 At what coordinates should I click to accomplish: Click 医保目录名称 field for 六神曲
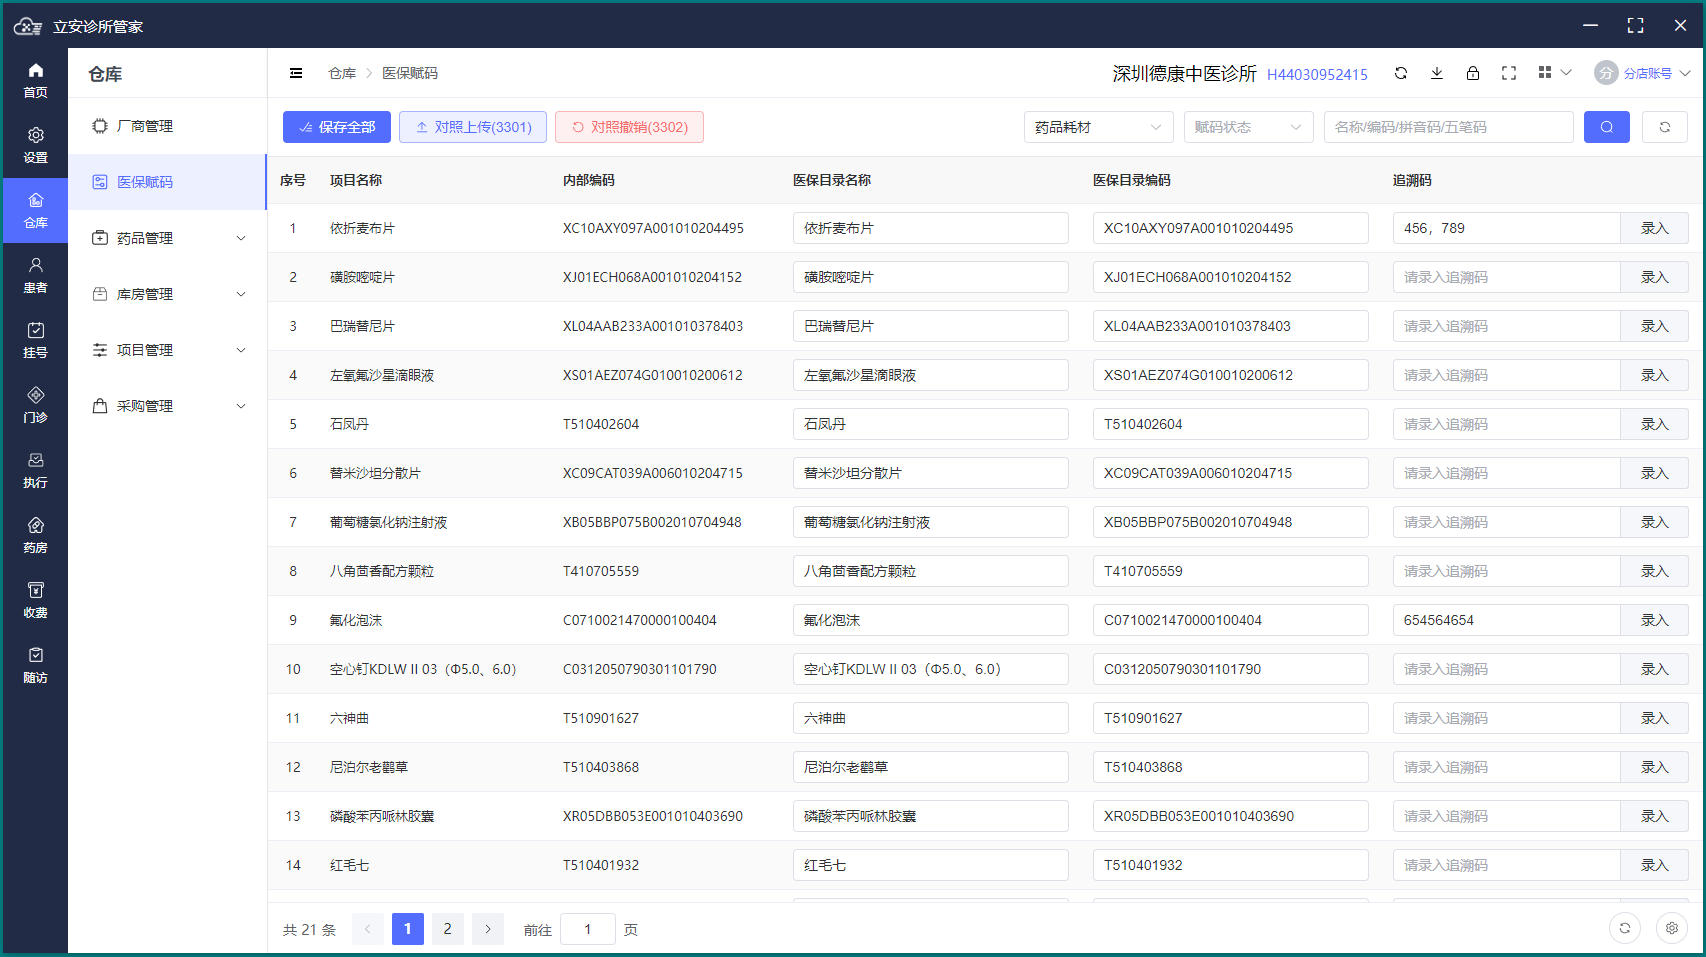930,718
